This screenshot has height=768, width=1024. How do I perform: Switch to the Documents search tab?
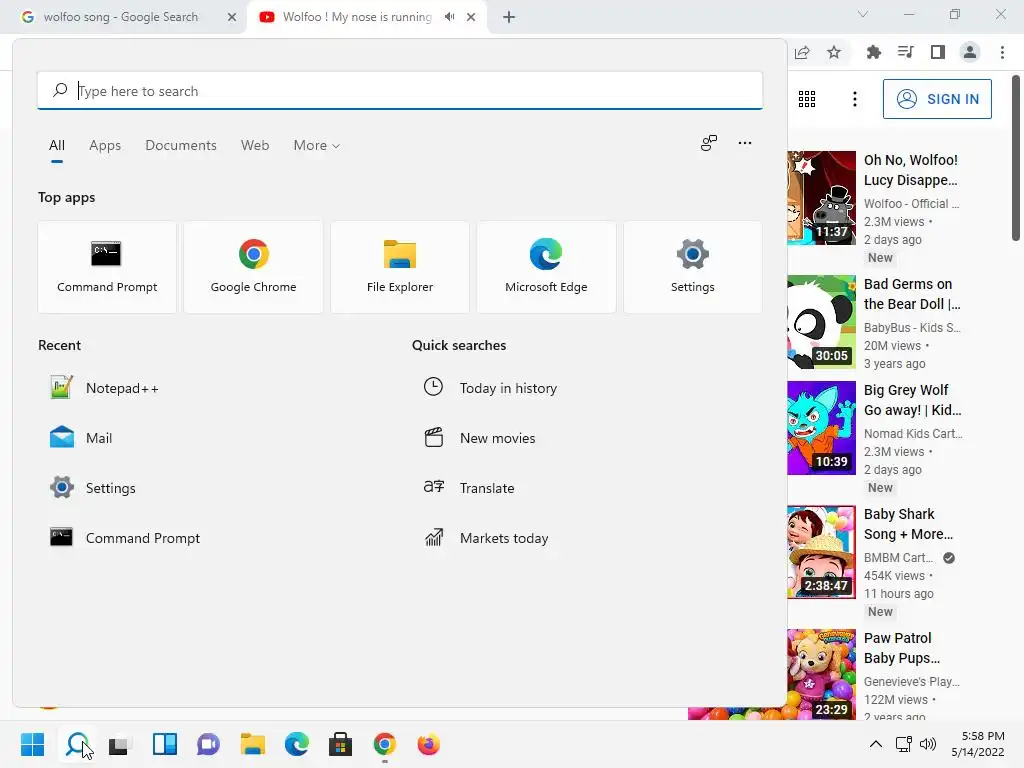[x=181, y=146]
